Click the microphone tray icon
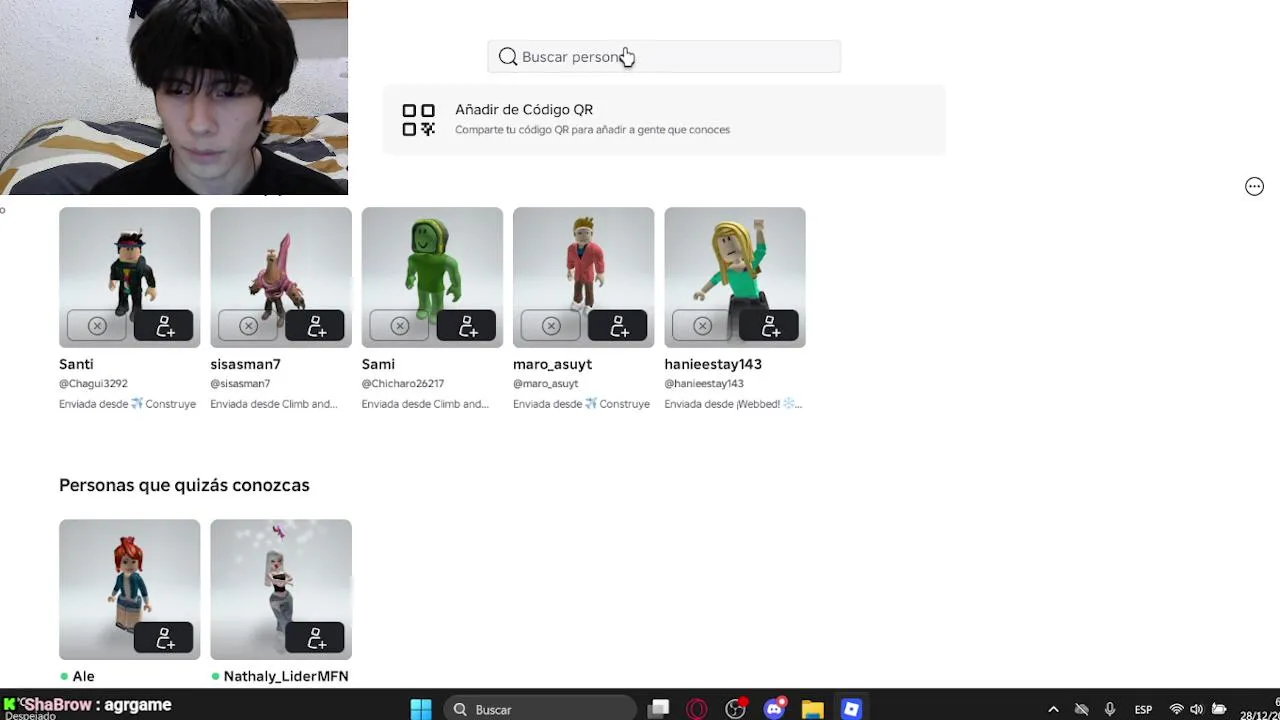Screen dimensions: 1280x720 point(1110,709)
